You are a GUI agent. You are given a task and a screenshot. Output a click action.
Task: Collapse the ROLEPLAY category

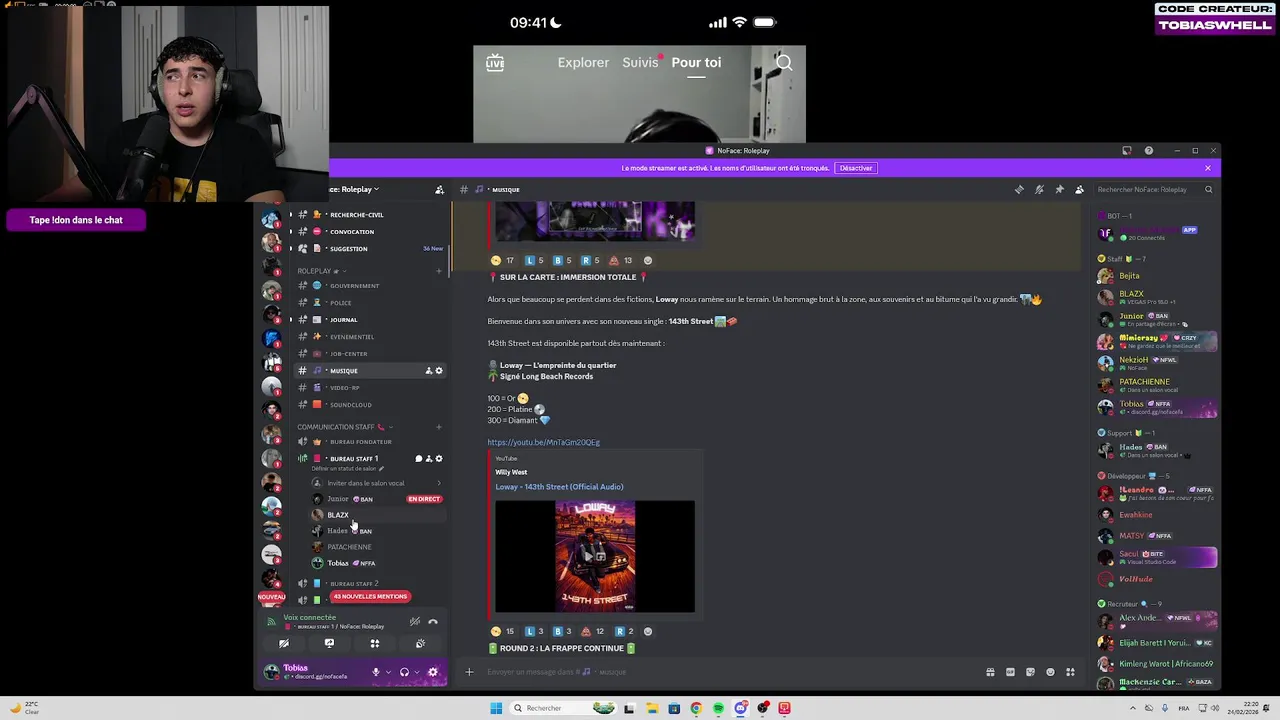point(320,271)
